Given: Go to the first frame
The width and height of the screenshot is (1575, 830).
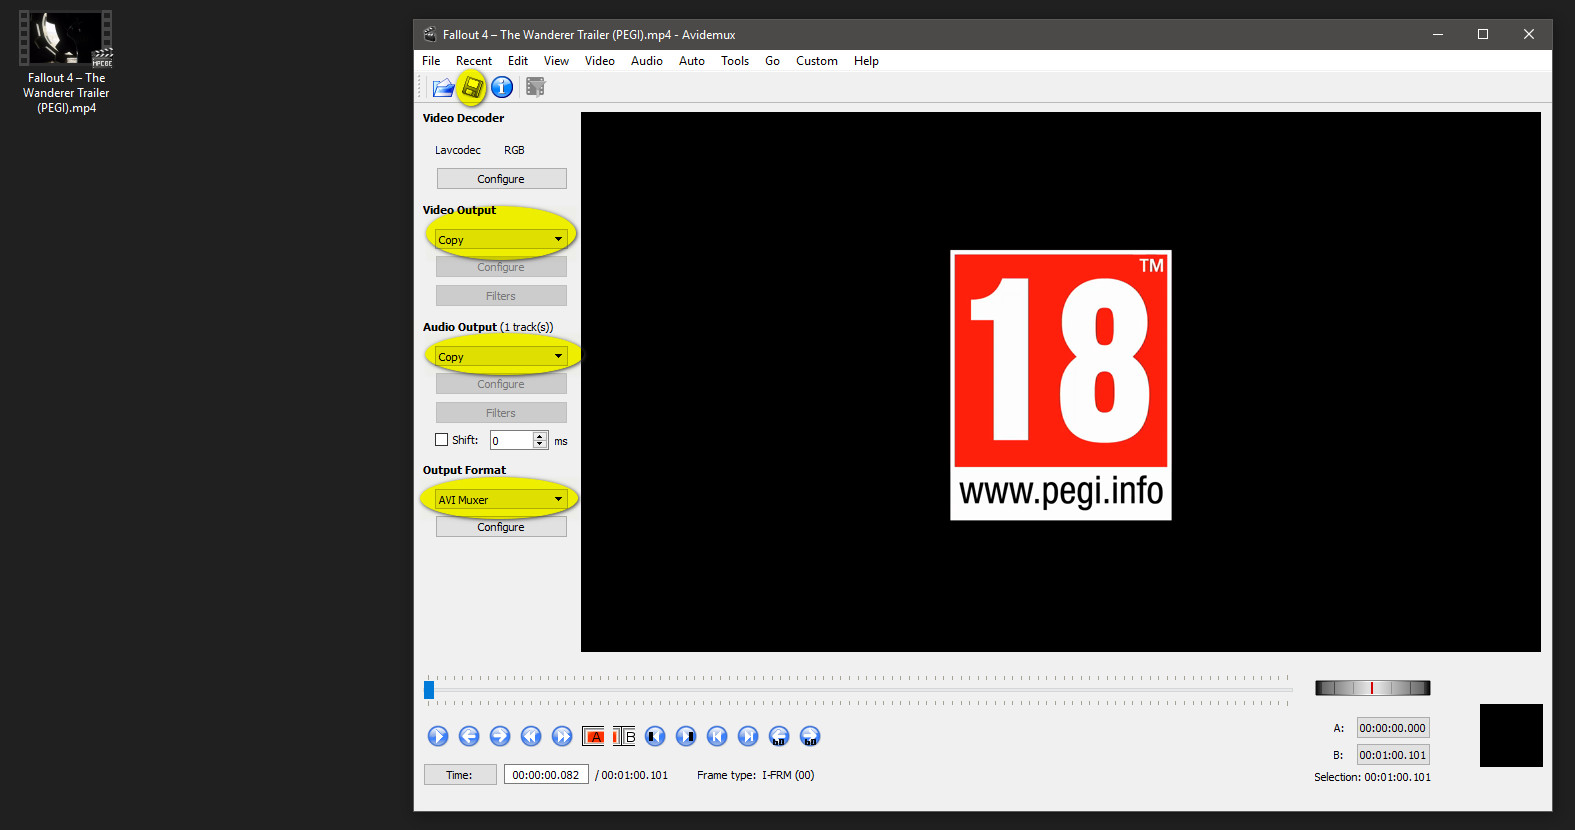Looking at the screenshot, I should pos(717,736).
